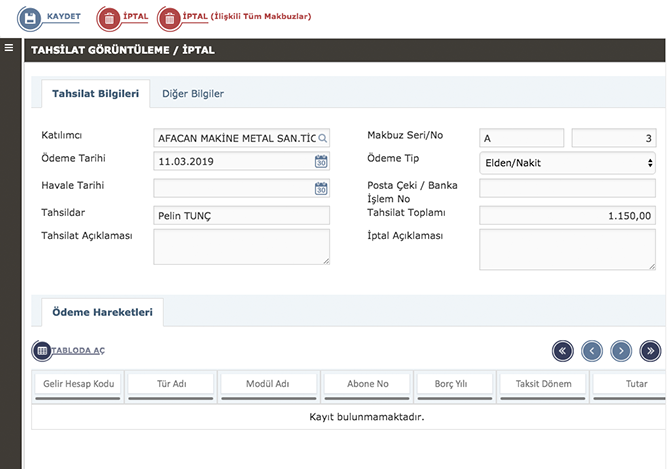Click the İptal Açıklaması text area
The width and height of the screenshot is (671, 469).
click(567, 249)
